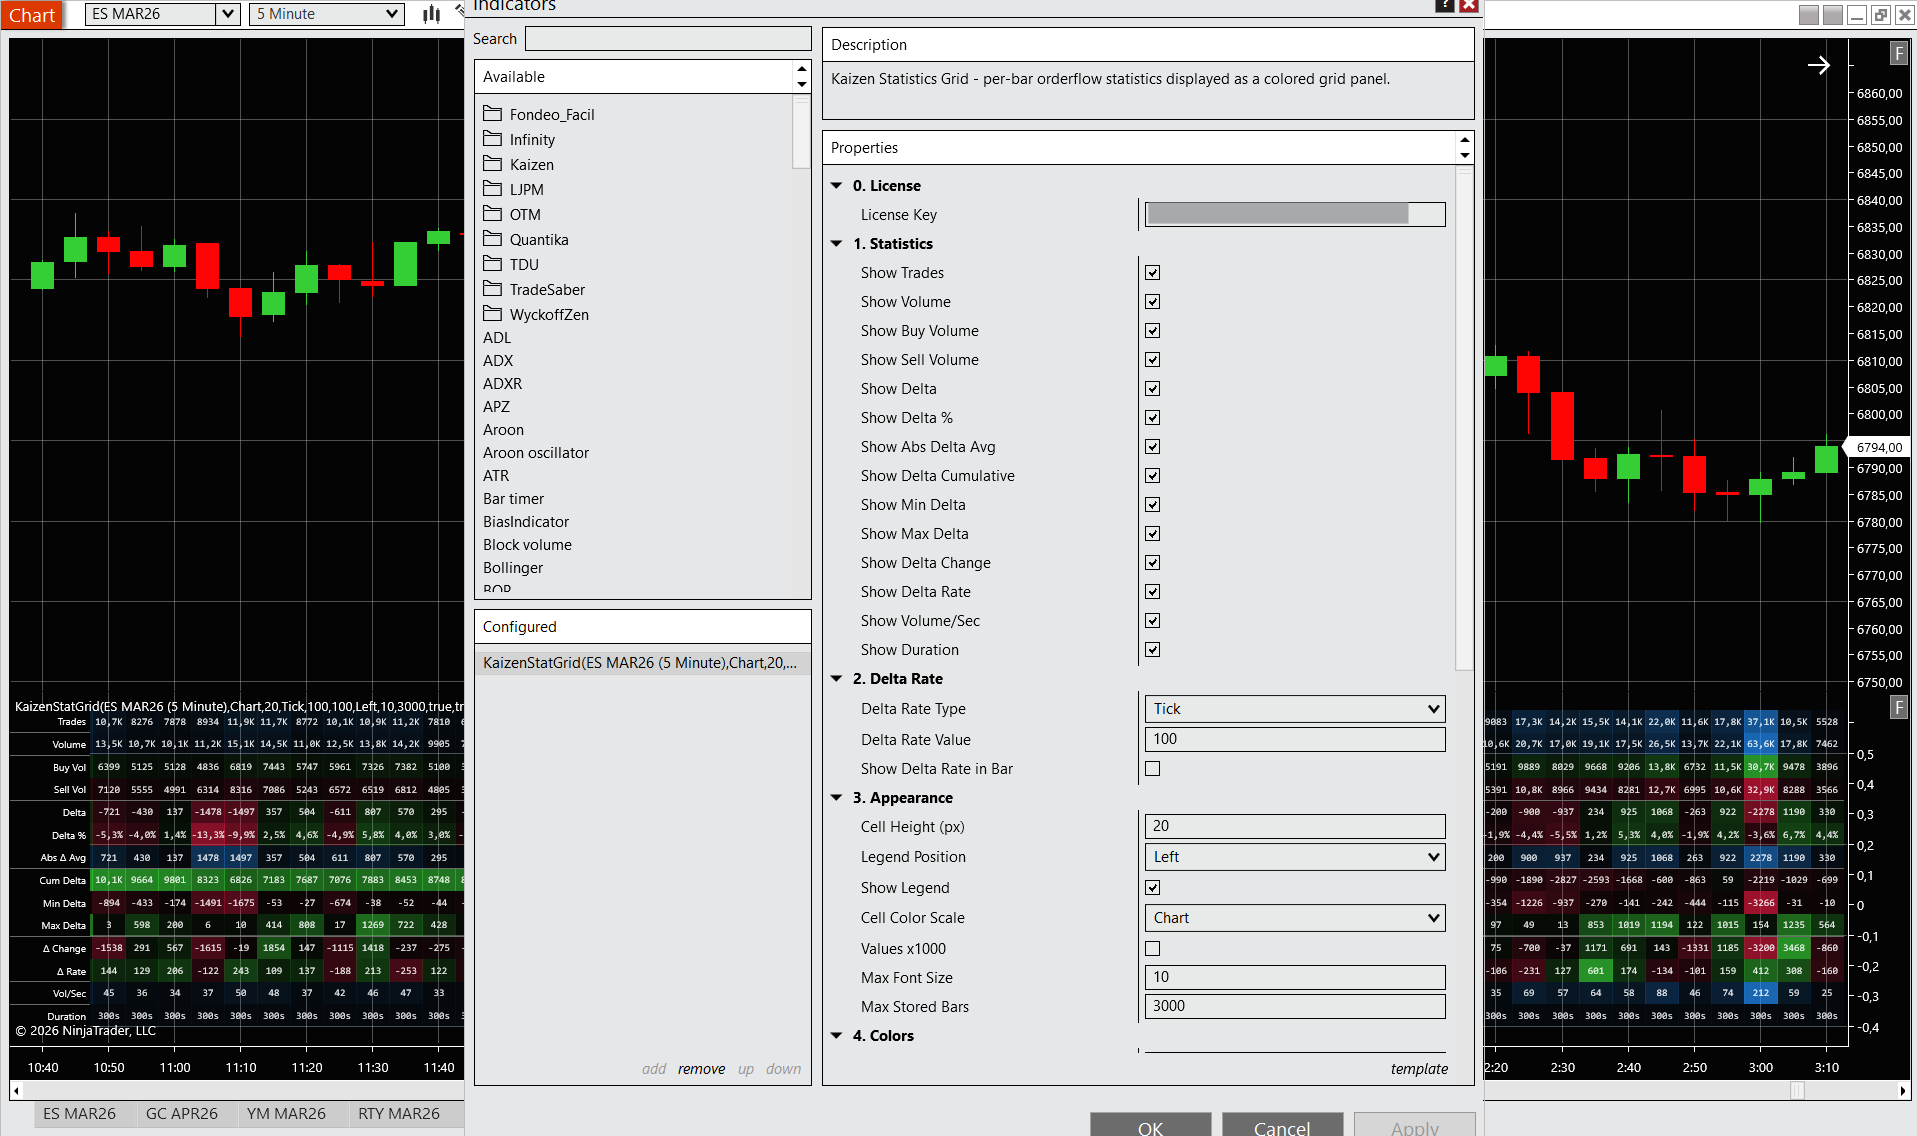This screenshot has height=1136, width=1917.
Task: Click the remove link below Configured list
Action: pyautogui.click(x=701, y=1068)
